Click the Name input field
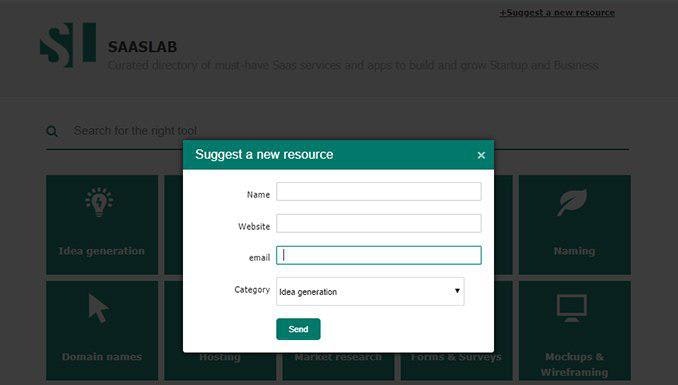 pos(379,192)
